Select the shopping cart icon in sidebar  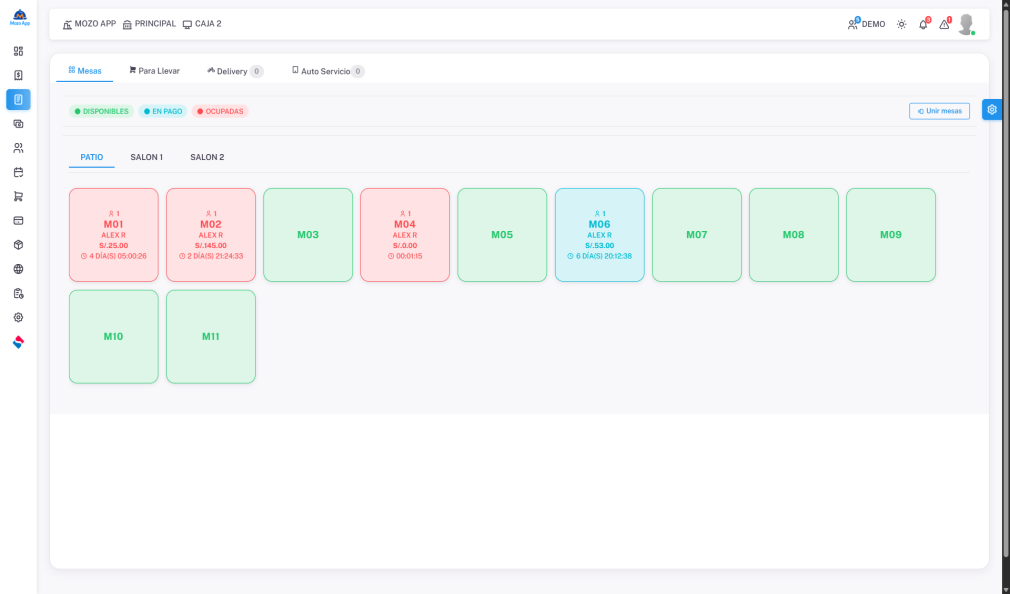tap(17, 196)
